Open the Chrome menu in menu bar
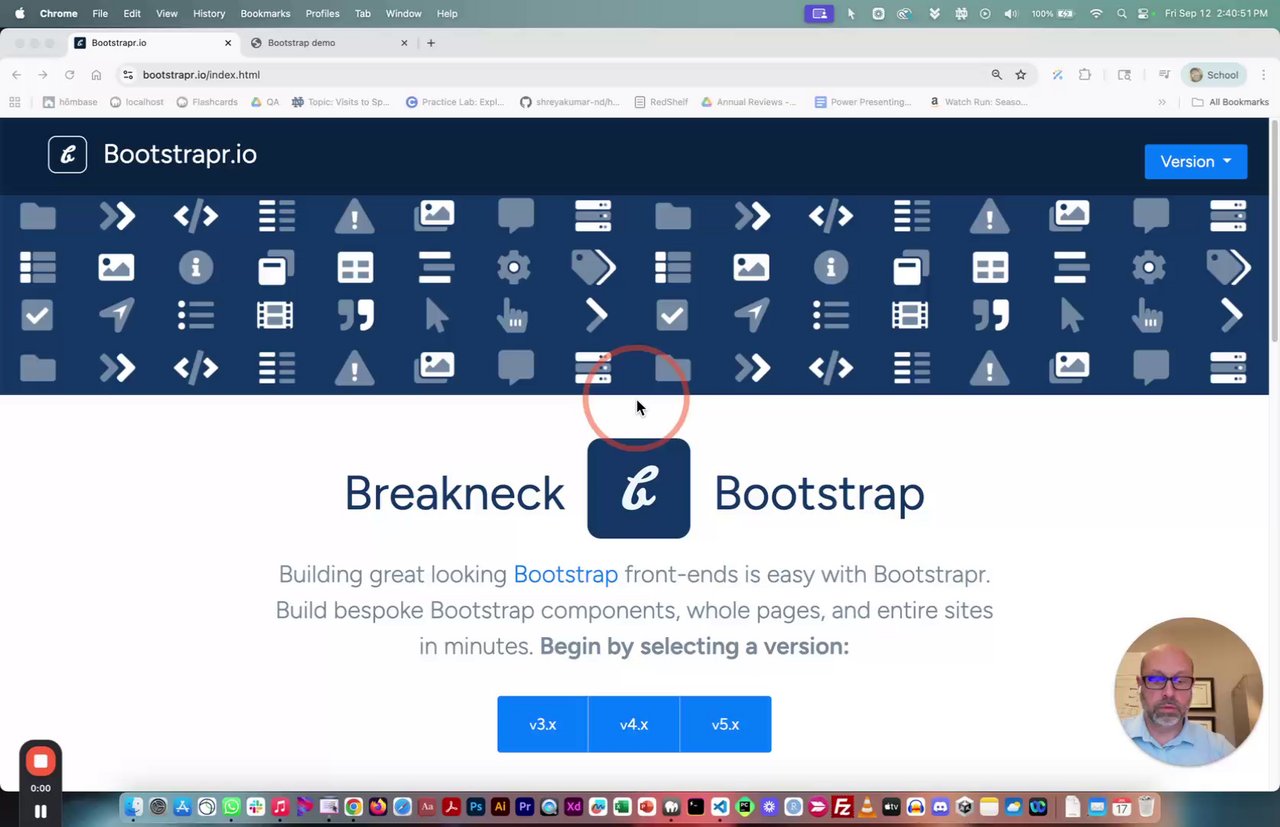The height and width of the screenshot is (827, 1280). click(x=58, y=14)
